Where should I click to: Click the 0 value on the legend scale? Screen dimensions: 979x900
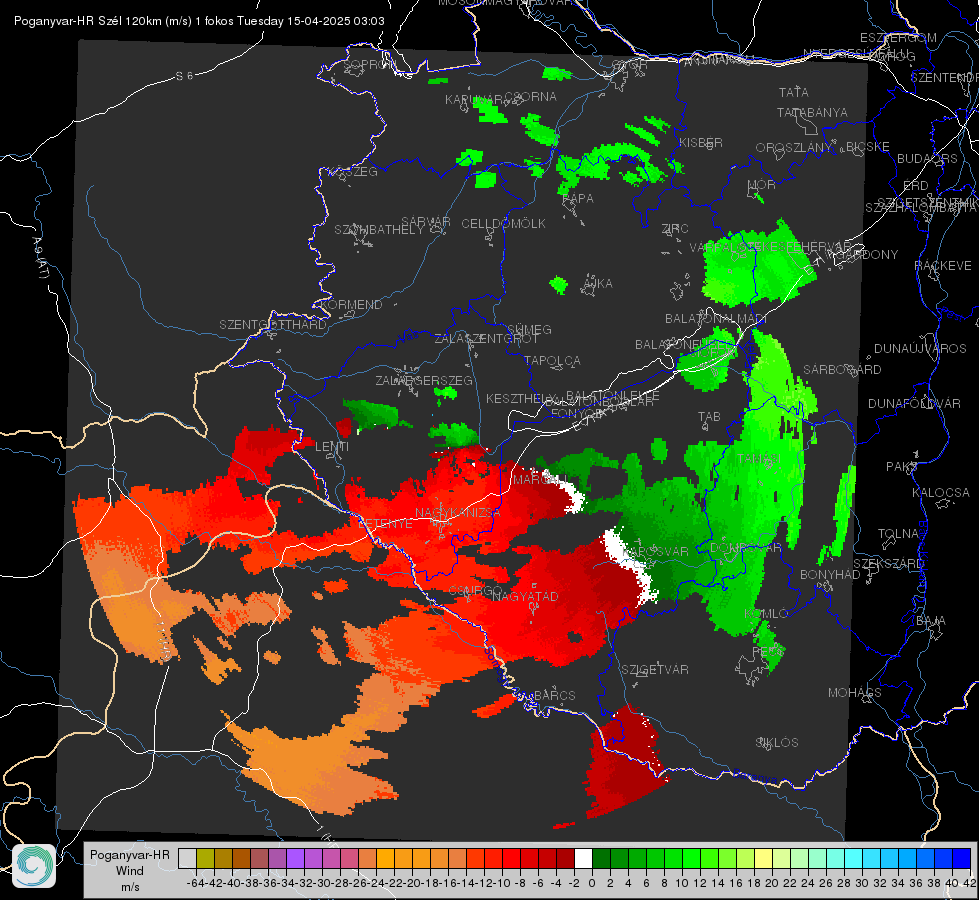pyautogui.click(x=592, y=883)
